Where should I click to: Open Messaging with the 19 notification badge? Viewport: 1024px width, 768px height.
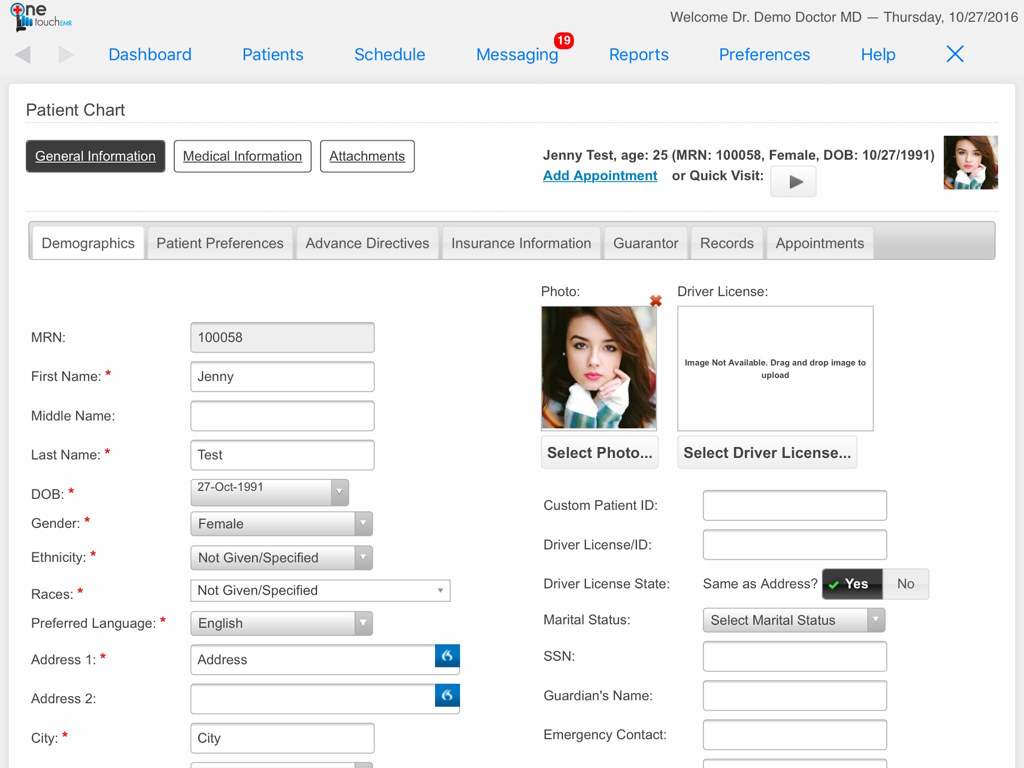coord(517,55)
